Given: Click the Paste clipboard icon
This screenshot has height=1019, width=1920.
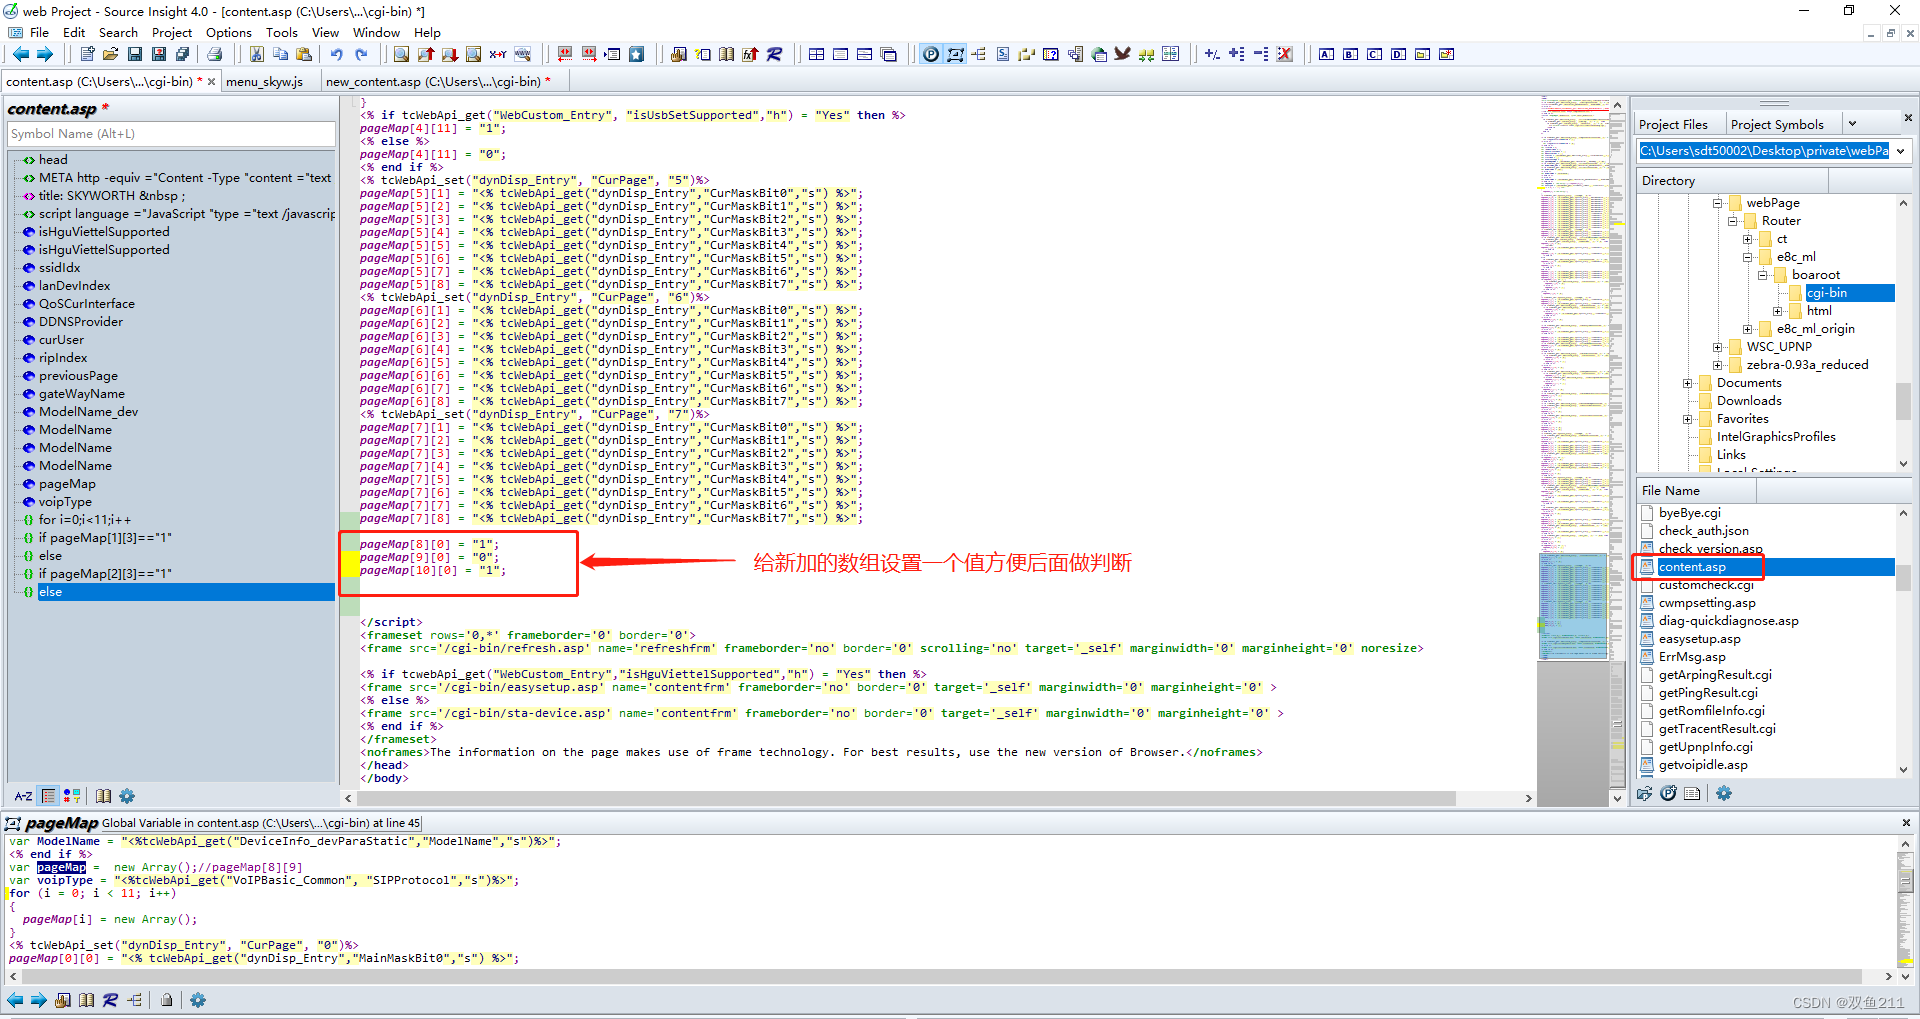Looking at the screenshot, I should 305,54.
